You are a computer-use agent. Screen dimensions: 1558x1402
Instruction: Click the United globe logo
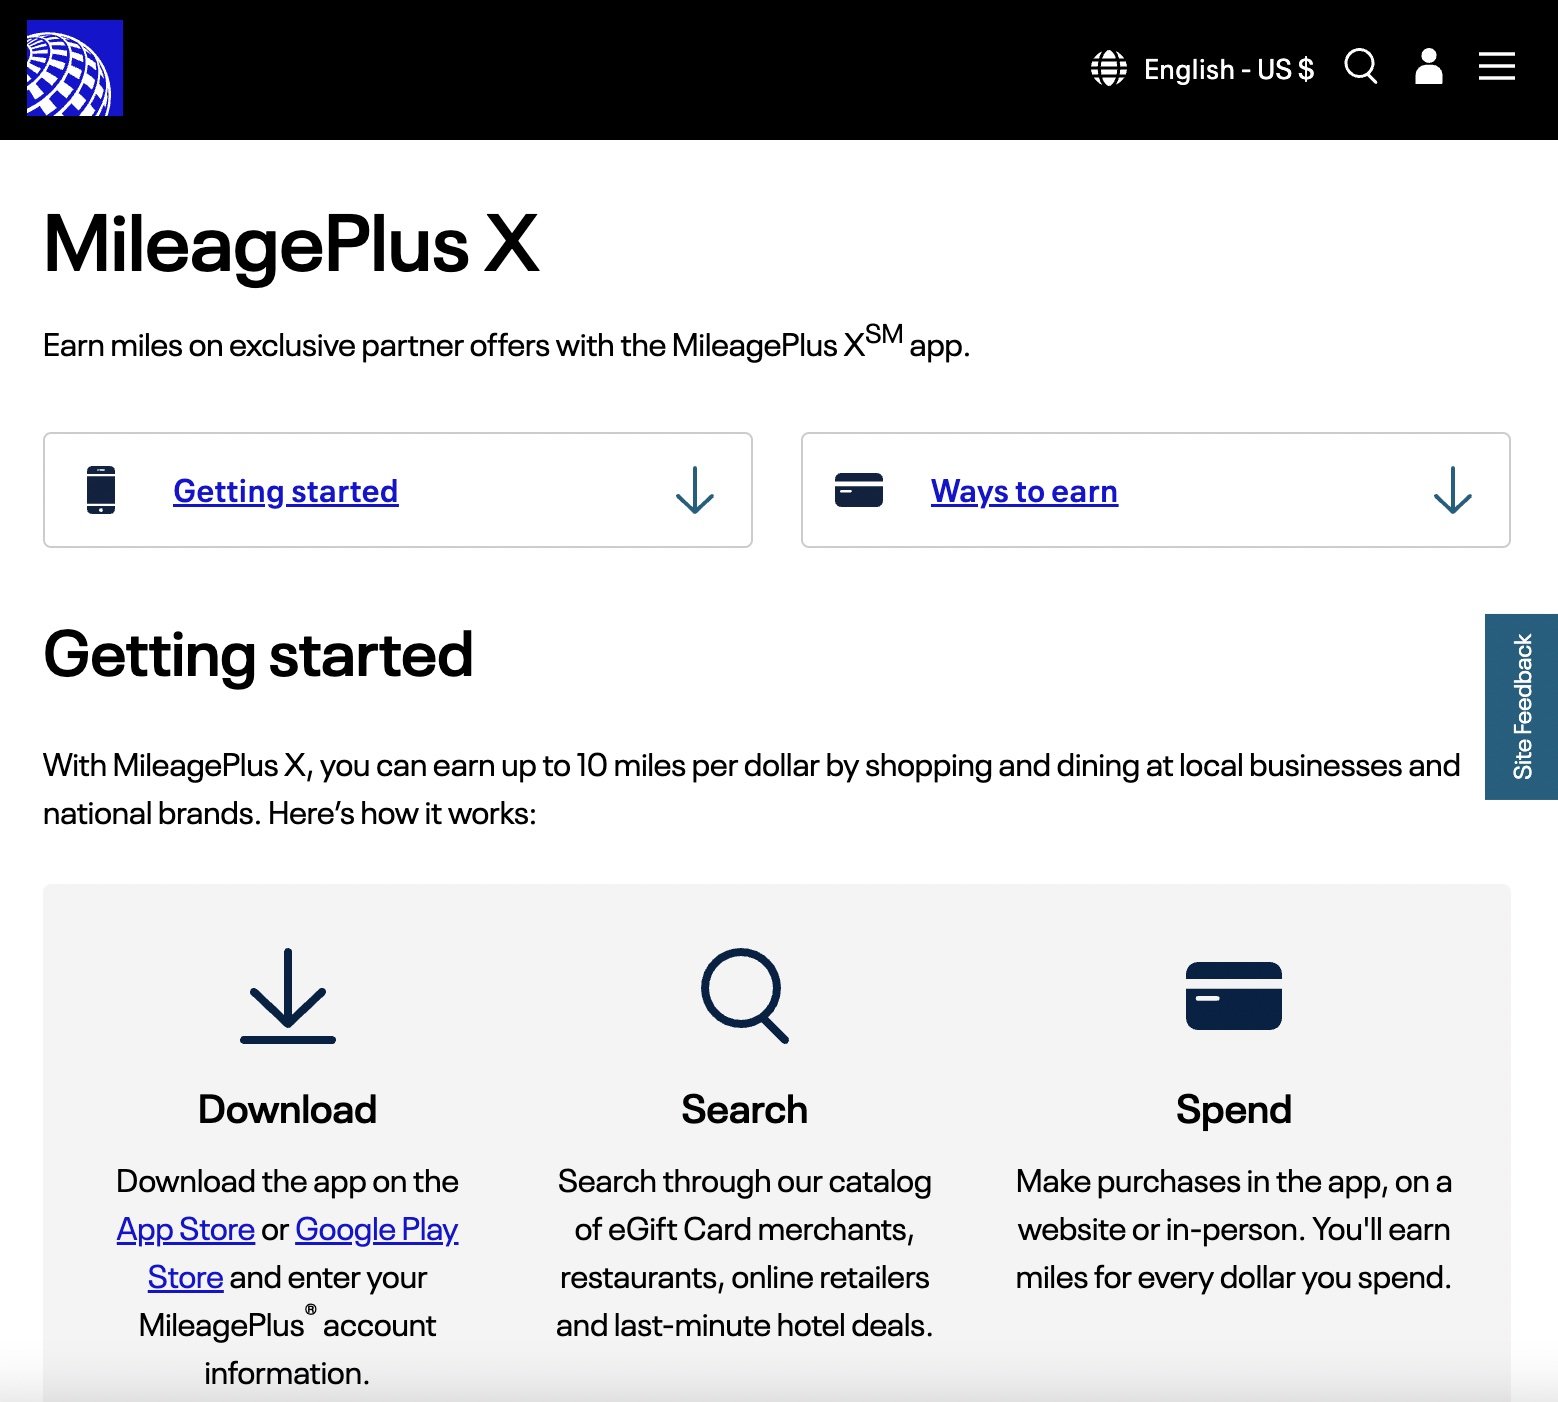(x=74, y=68)
